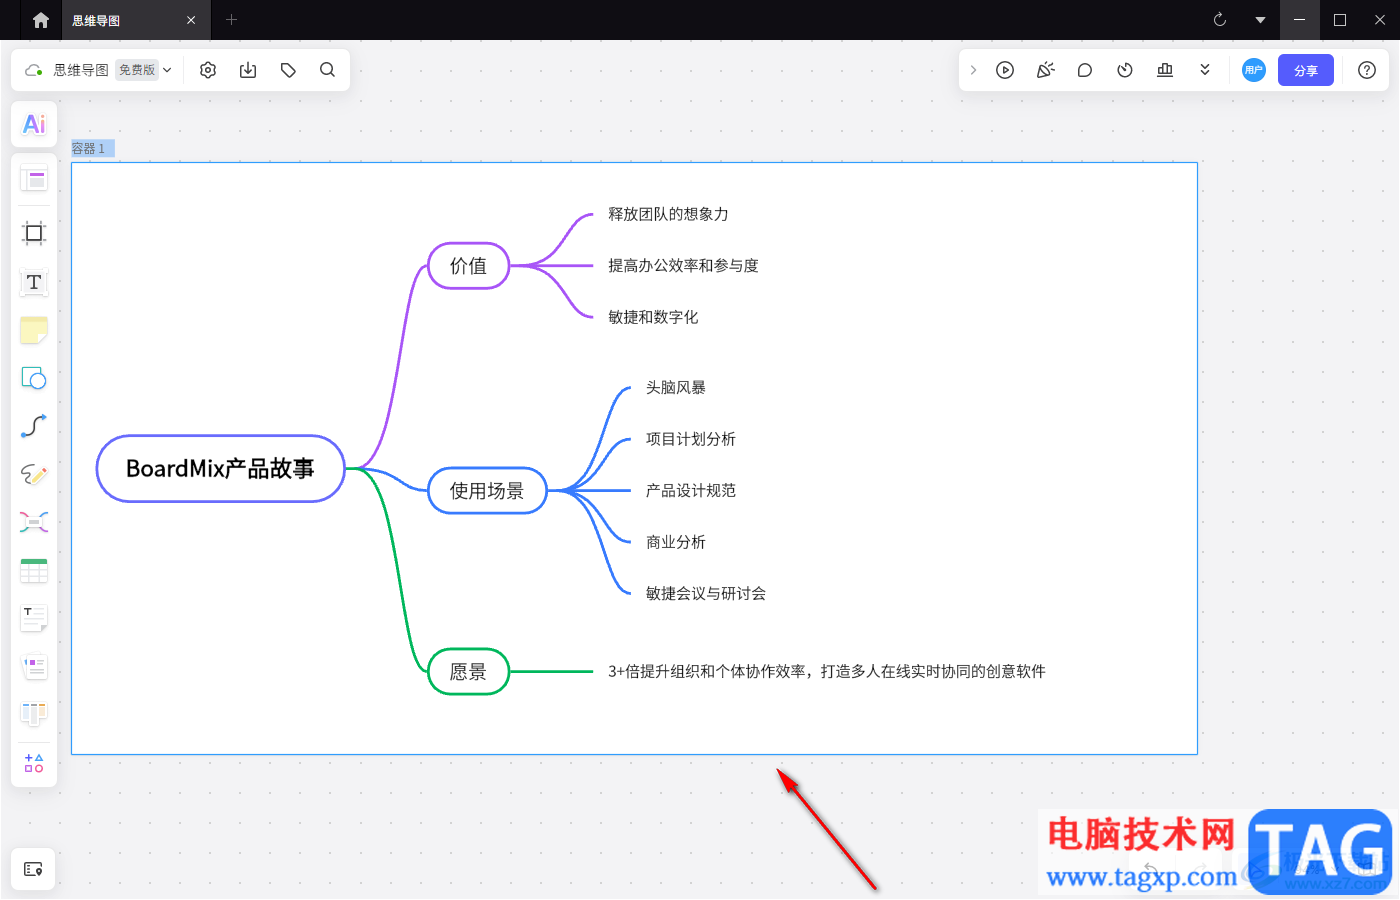
Task: Open the comments bubble tool
Action: coord(1085,70)
